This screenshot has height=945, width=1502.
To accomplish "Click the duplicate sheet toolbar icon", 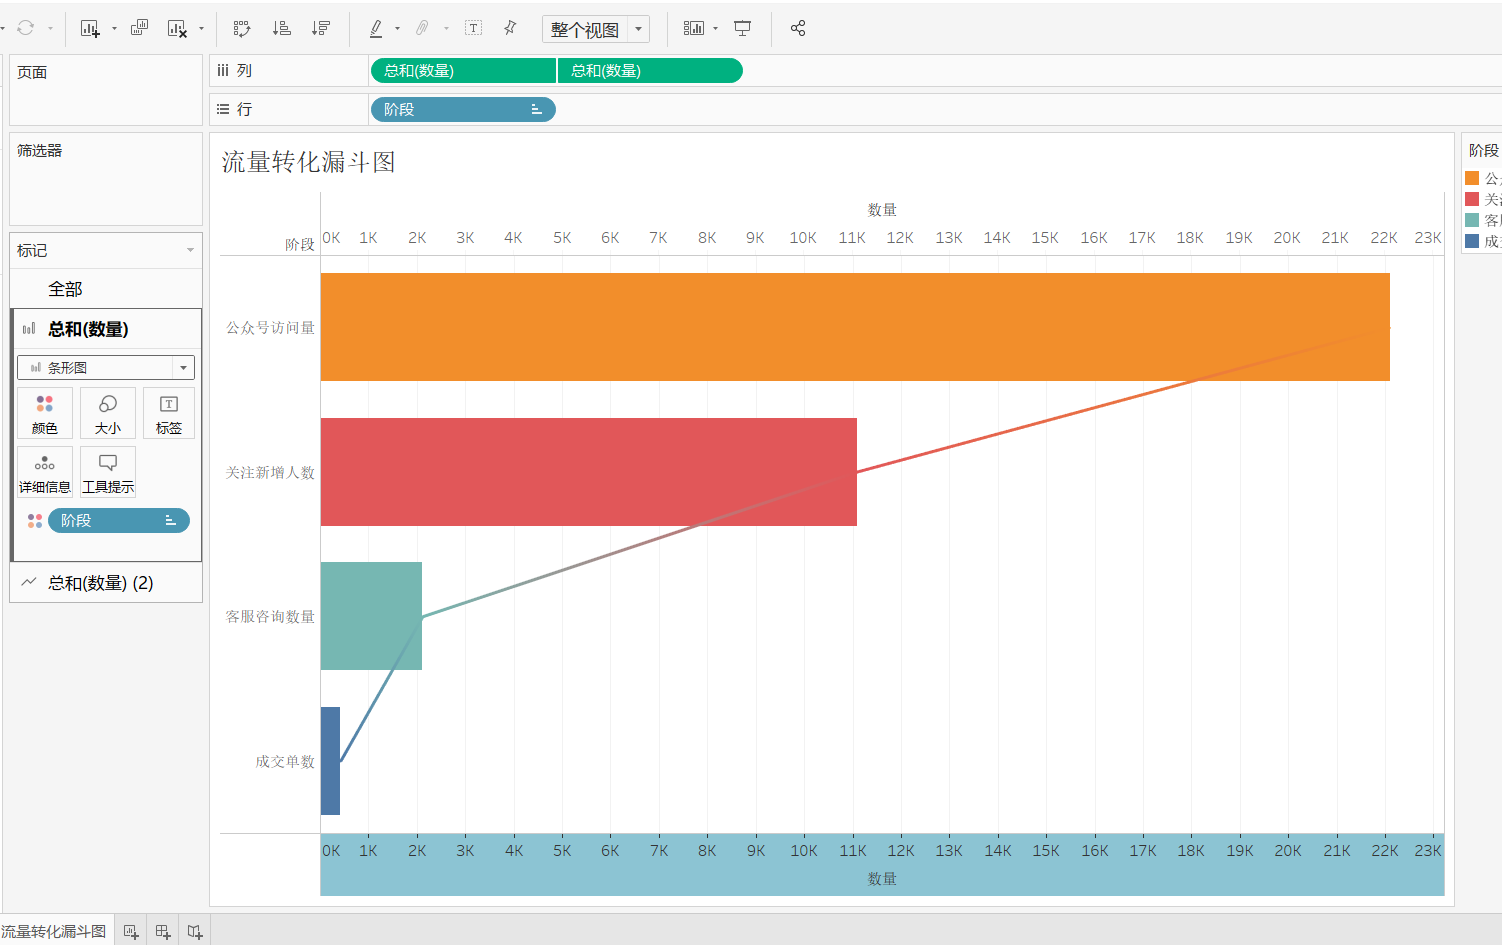I will coord(139,28).
